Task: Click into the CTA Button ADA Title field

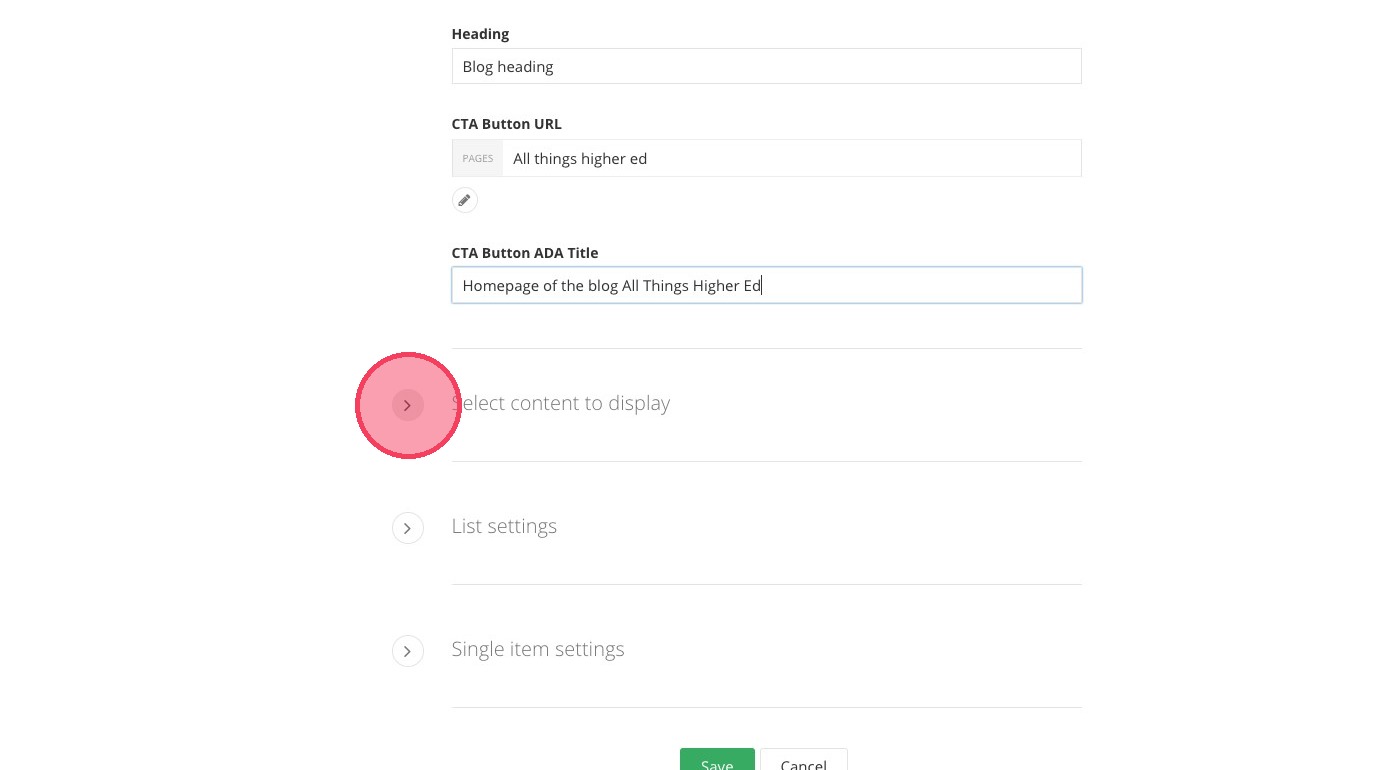Action: click(900, 285)
